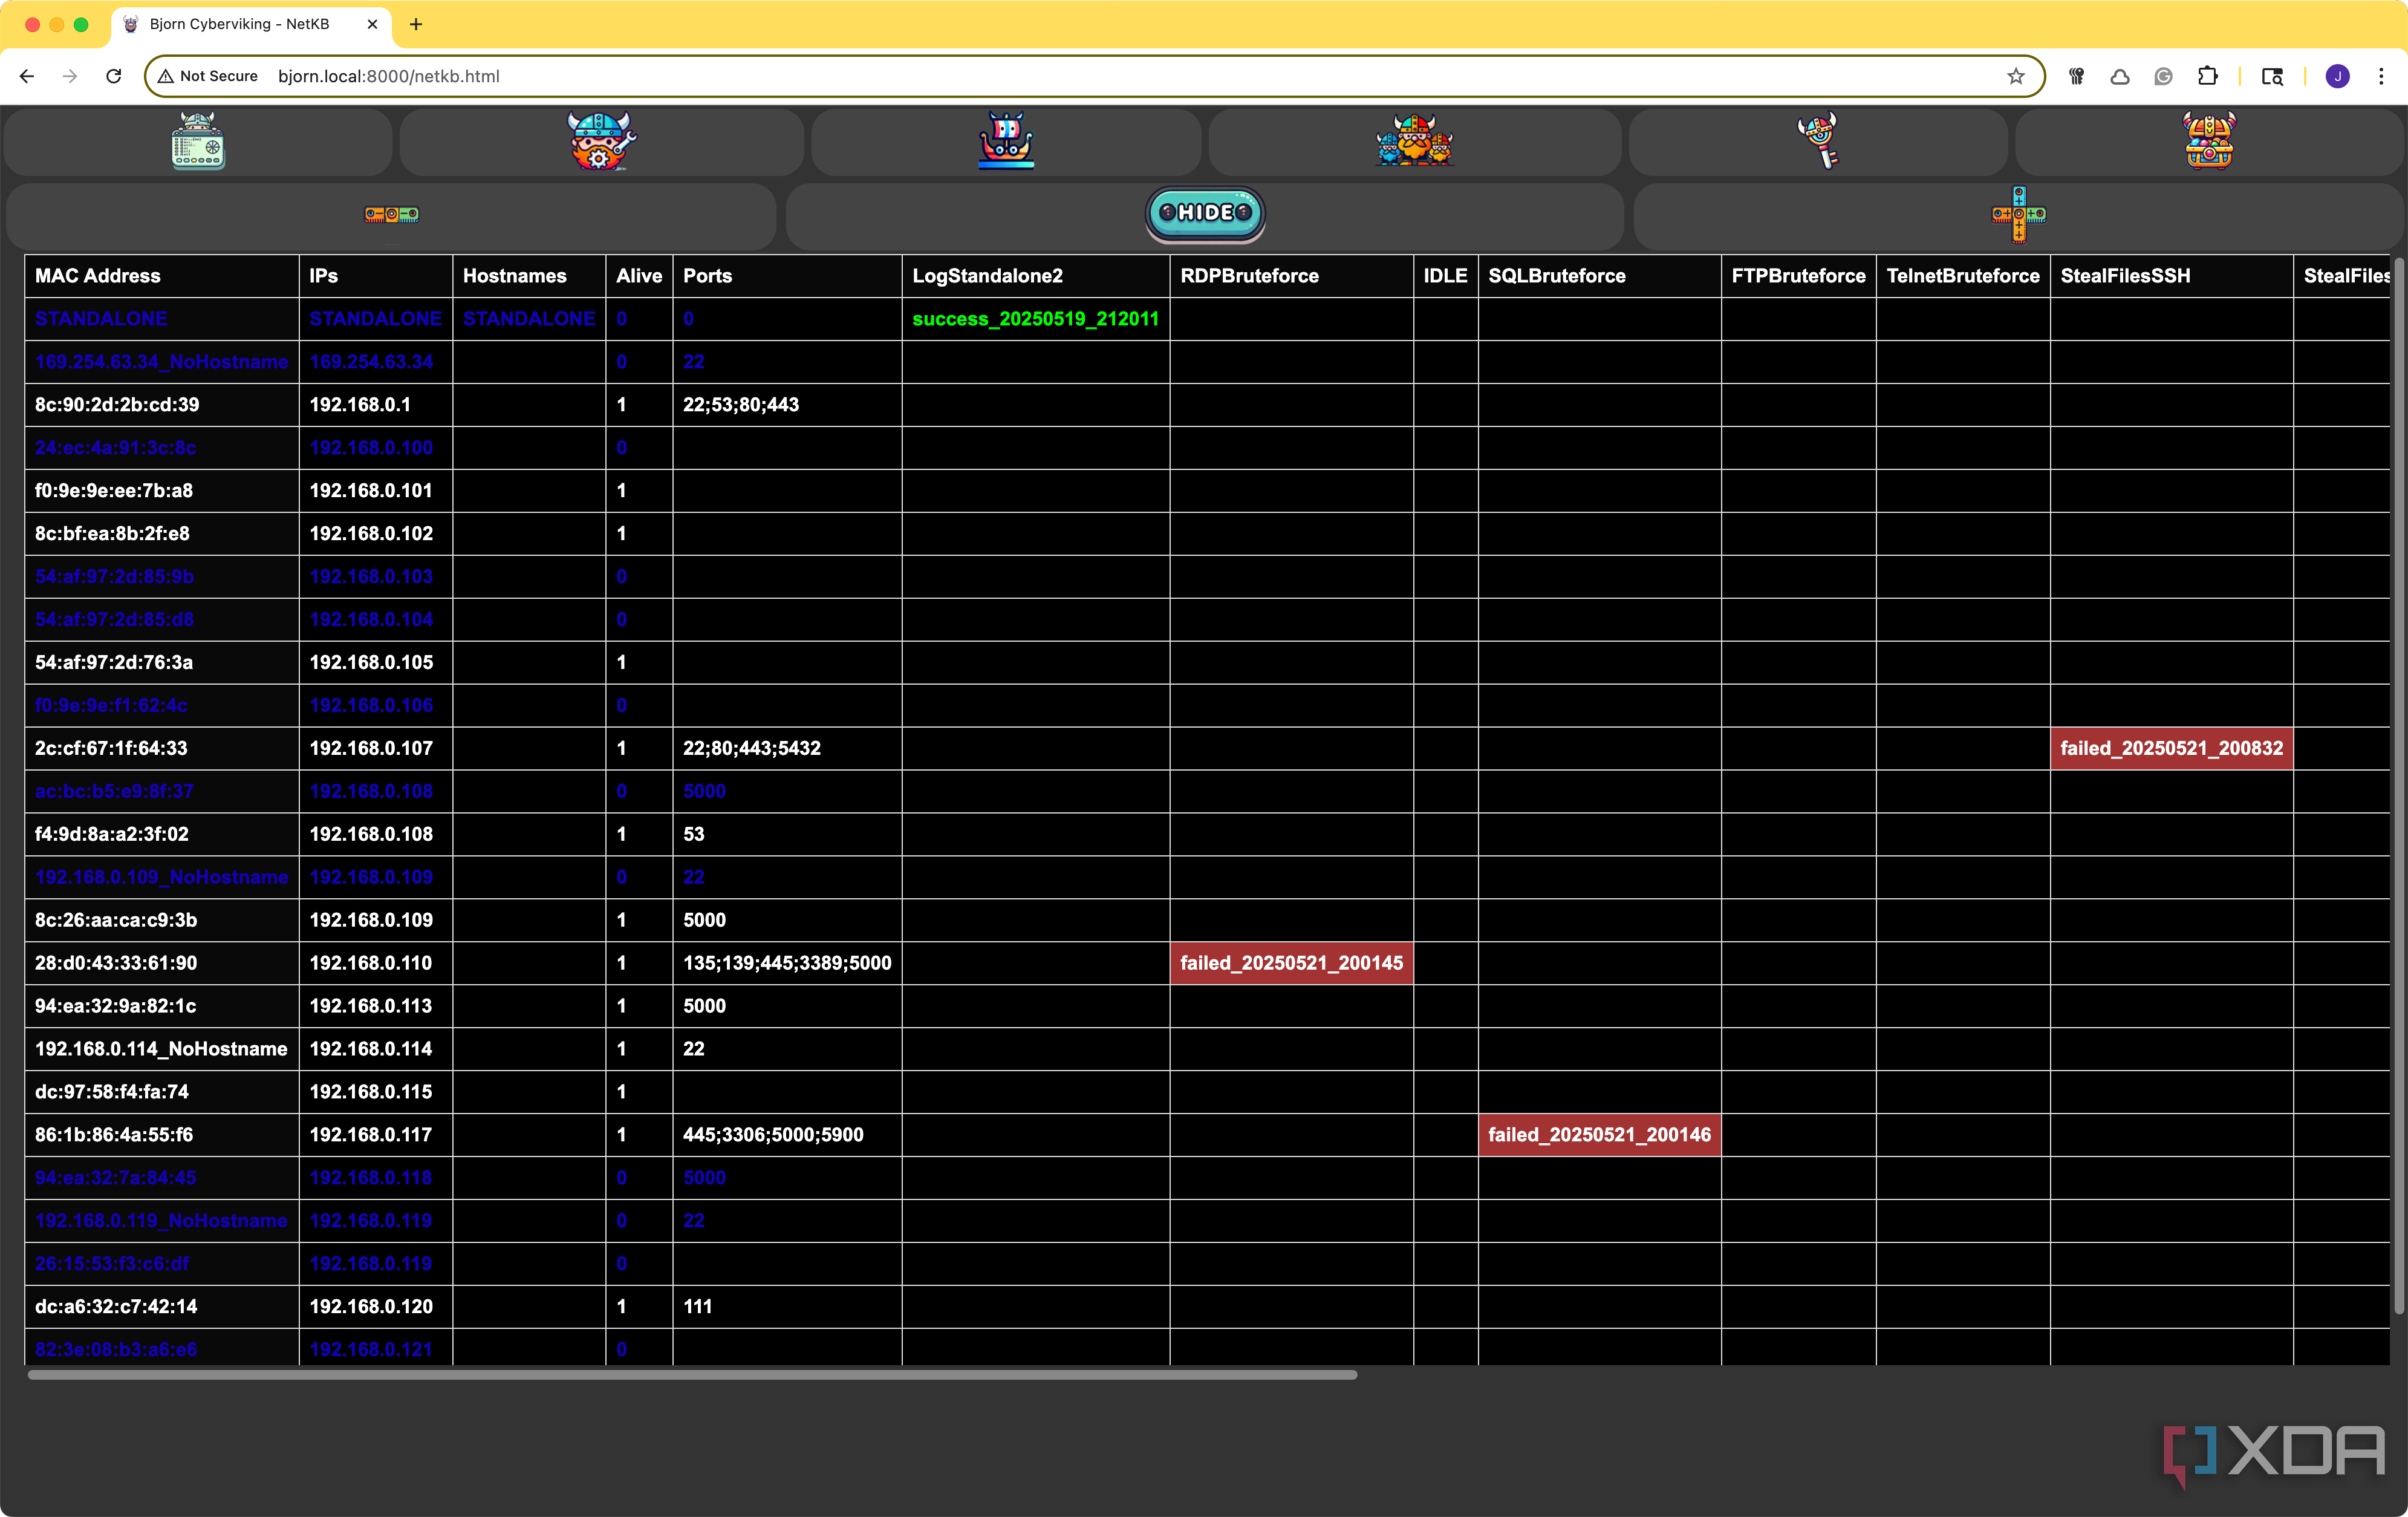Open the Bjorn console/device nav icon
This screenshot has width=2408, height=1517.
tap(198, 141)
